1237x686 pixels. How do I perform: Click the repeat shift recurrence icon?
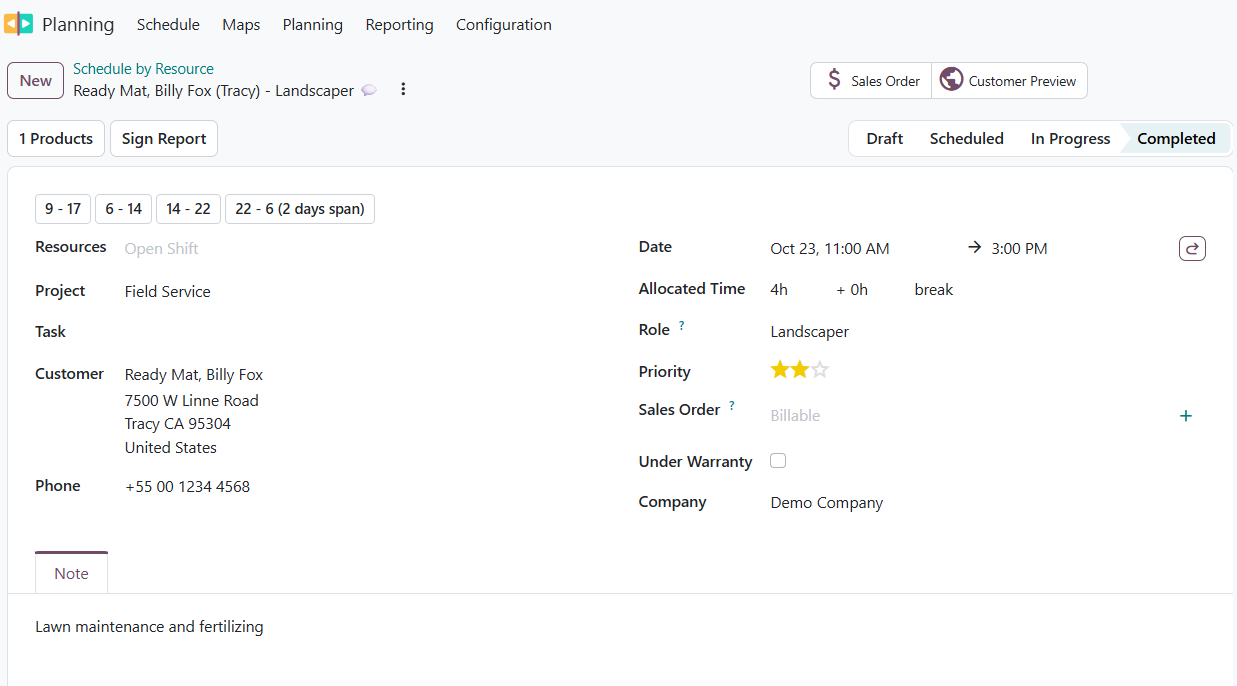[1192, 248]
